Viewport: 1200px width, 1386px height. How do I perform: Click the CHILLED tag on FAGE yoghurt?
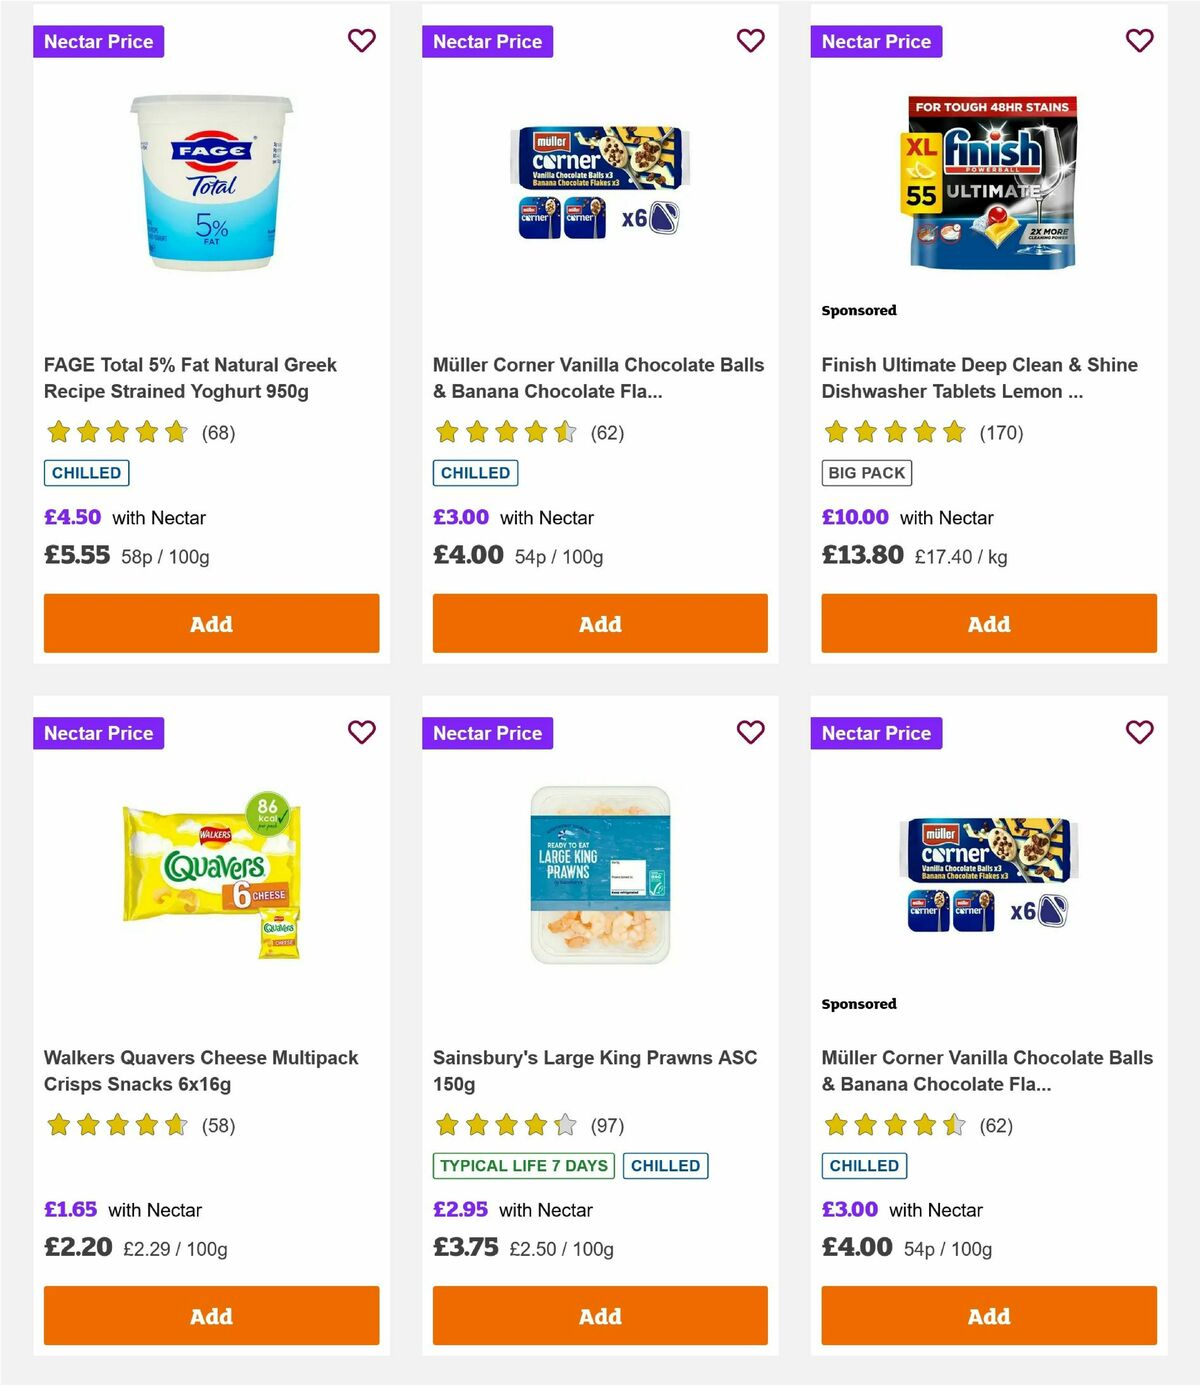click(x=86, y=472)
